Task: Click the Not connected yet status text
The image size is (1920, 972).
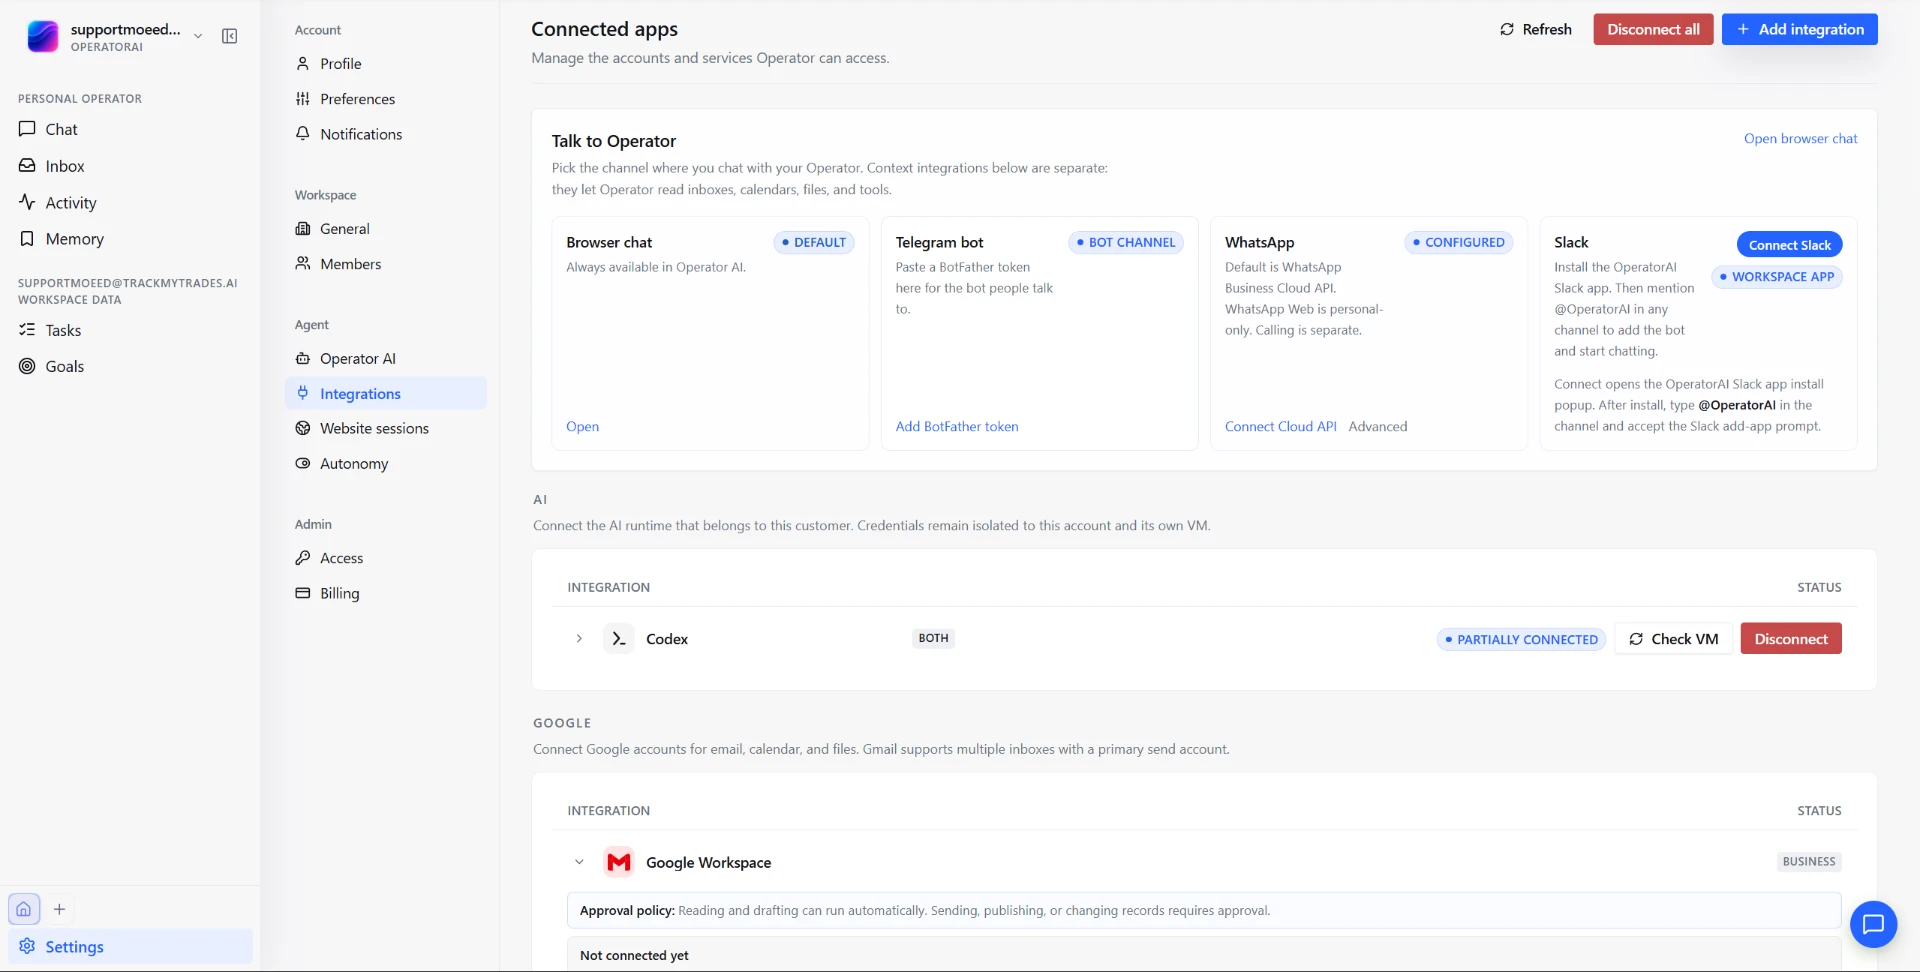Action: pyautogui.click(x=634, y=956)
